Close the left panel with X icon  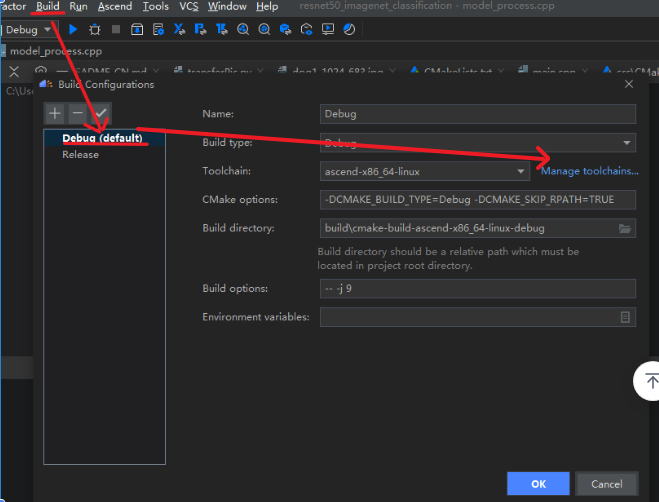[14, 72]
